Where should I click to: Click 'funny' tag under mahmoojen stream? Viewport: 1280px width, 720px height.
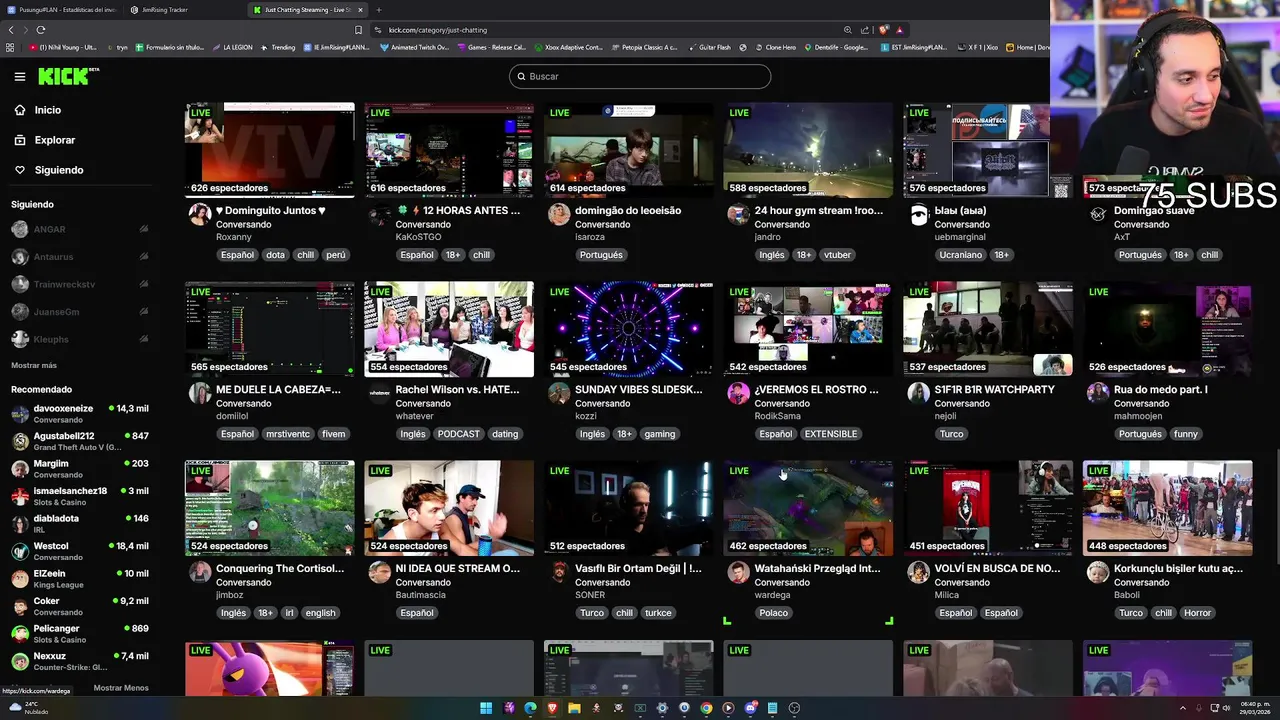click(1186, 434)
